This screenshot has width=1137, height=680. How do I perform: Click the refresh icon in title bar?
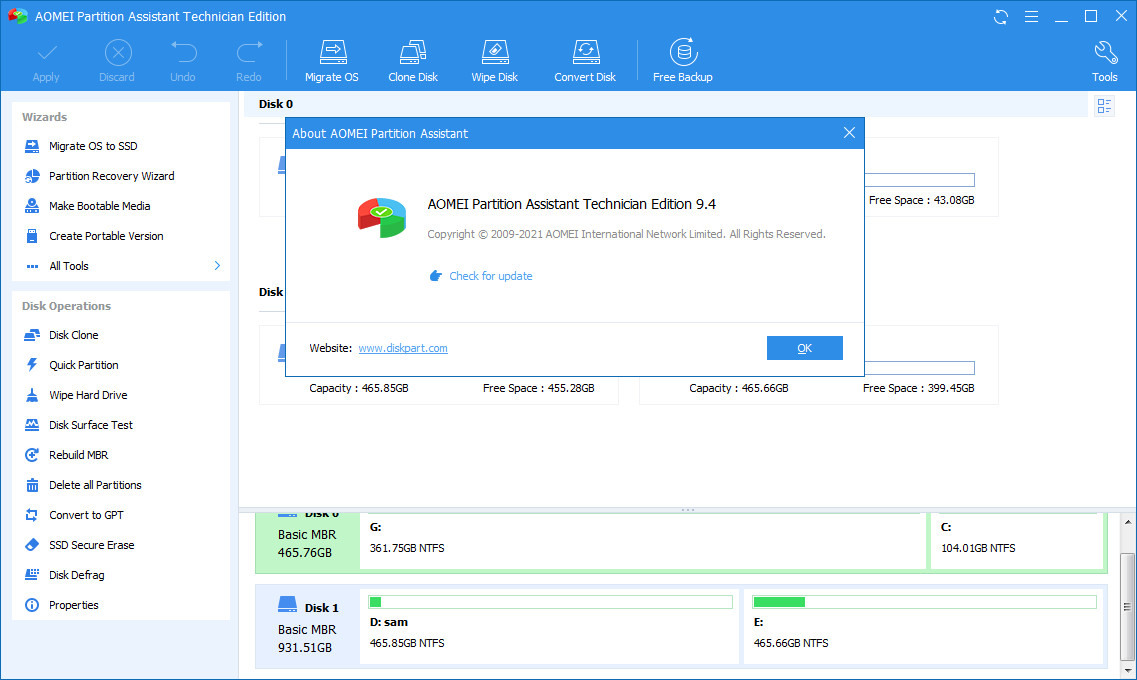pyautogui.click(x=1001, y=17)
